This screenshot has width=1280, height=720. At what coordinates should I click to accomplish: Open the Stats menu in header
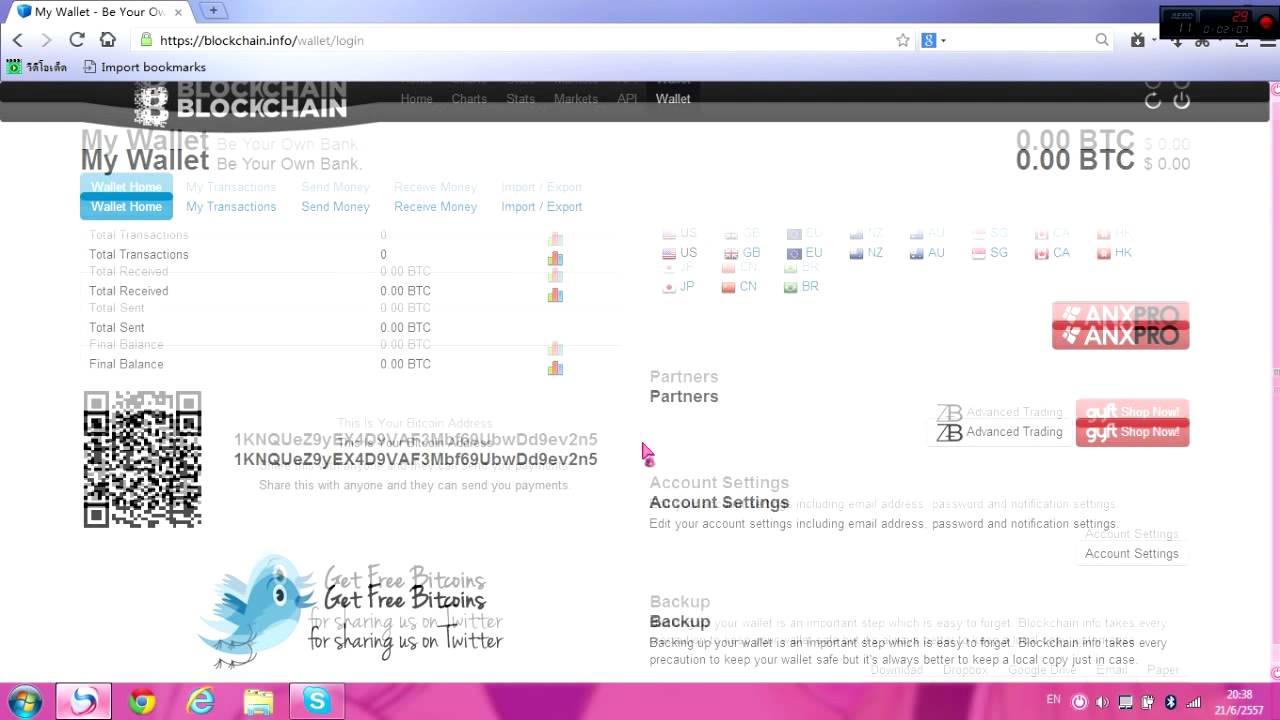520,99
